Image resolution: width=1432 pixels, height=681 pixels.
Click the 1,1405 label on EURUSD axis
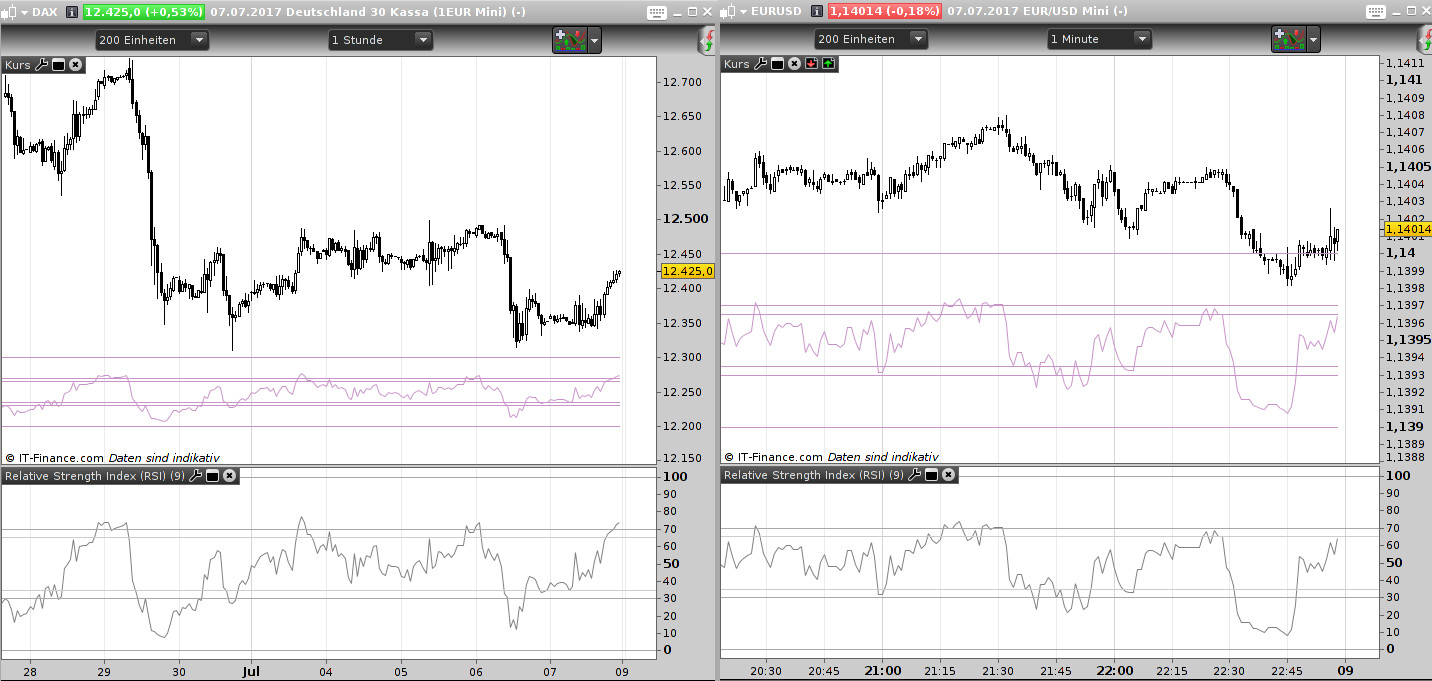pyautogui.click(x=1408, y=166)
